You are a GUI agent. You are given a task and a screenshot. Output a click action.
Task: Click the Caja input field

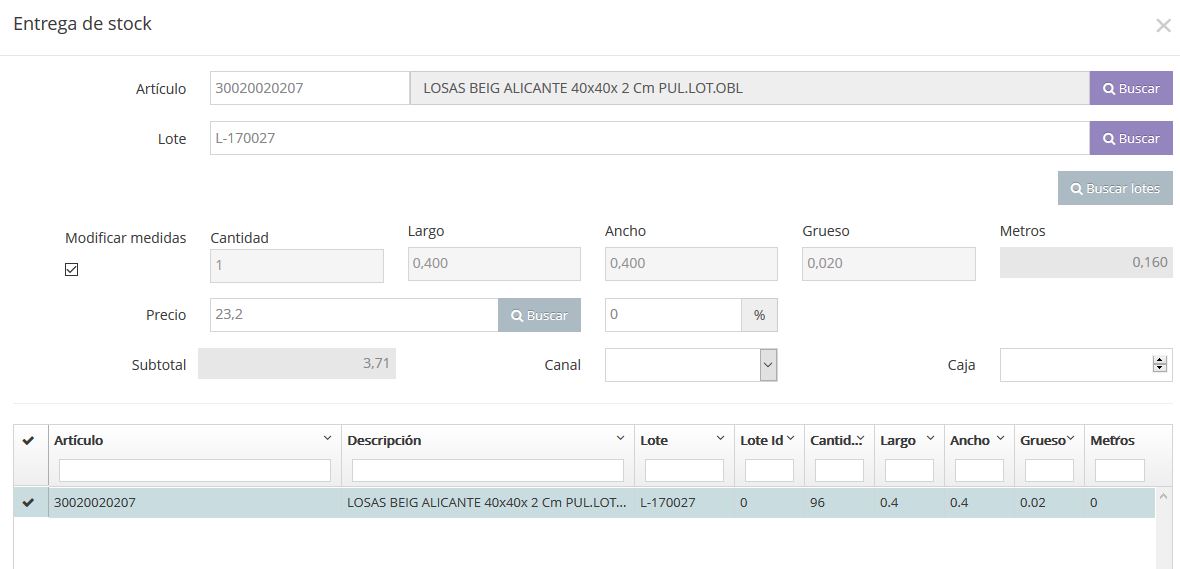(1086, 365)
